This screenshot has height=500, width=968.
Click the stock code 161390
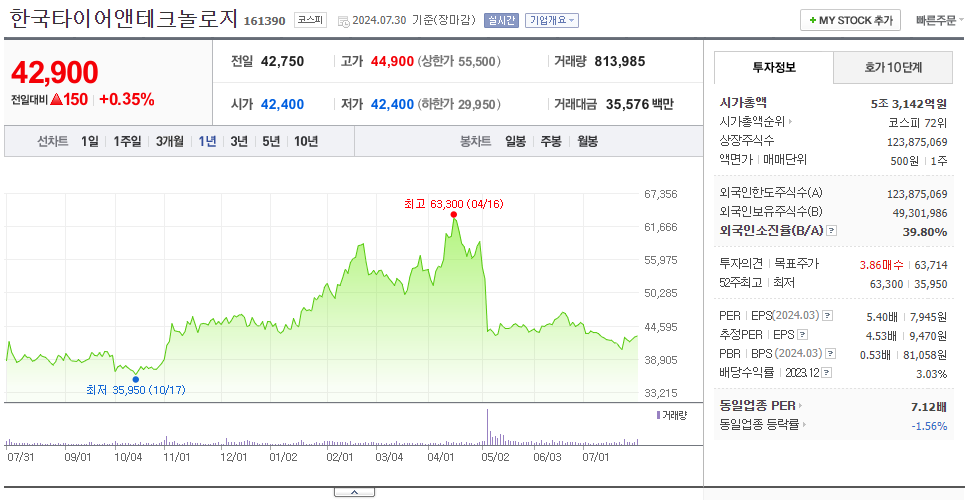[x=265, y=21]
